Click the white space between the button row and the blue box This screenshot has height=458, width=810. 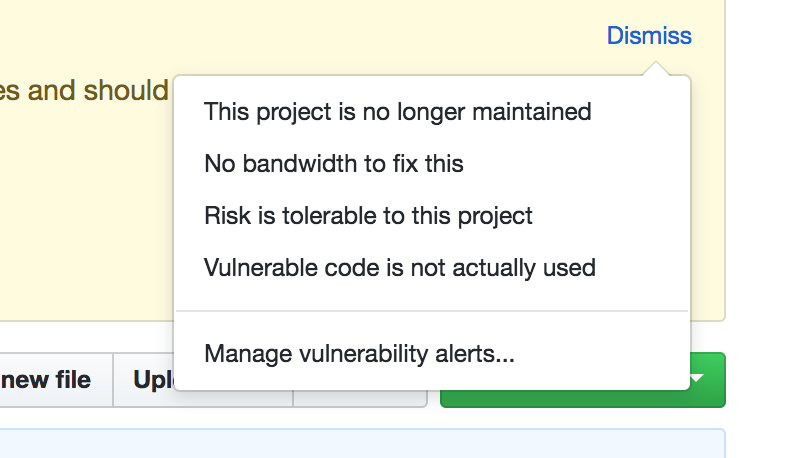pos(362,418)
